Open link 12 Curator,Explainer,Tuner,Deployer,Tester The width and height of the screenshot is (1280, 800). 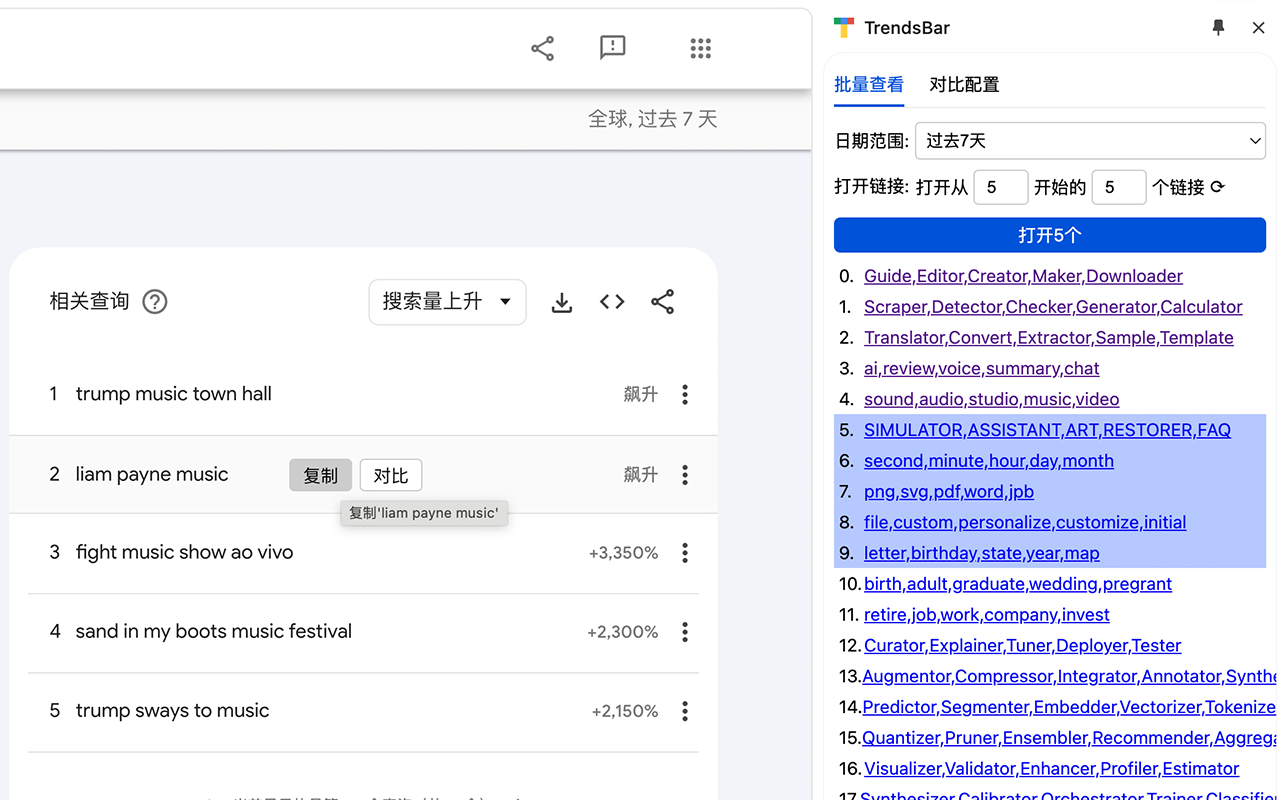click(1022, 646)
